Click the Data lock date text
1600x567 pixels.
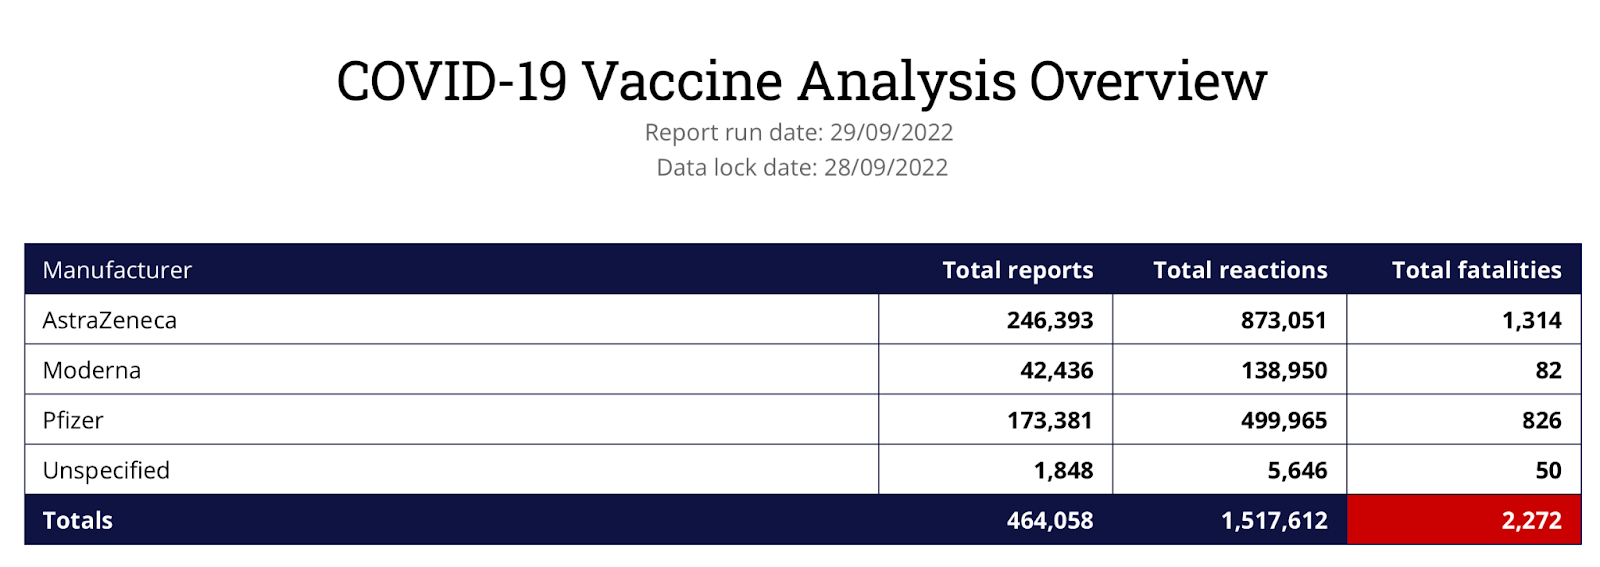click(802, 167)
